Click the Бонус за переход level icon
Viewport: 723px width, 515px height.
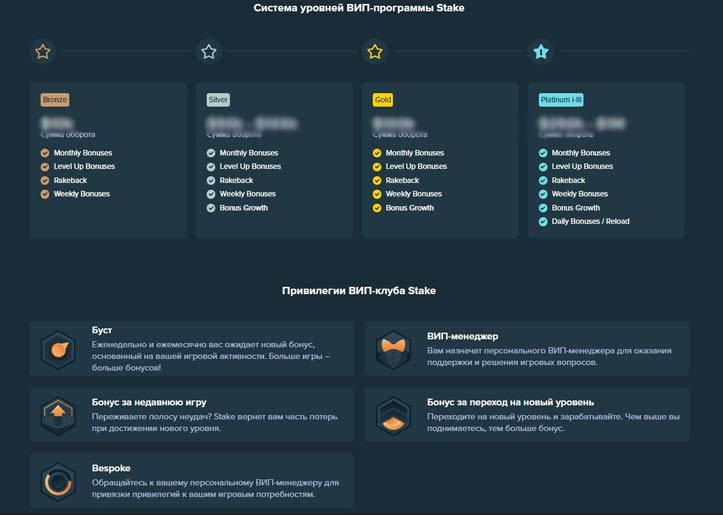tap(393, 415)
